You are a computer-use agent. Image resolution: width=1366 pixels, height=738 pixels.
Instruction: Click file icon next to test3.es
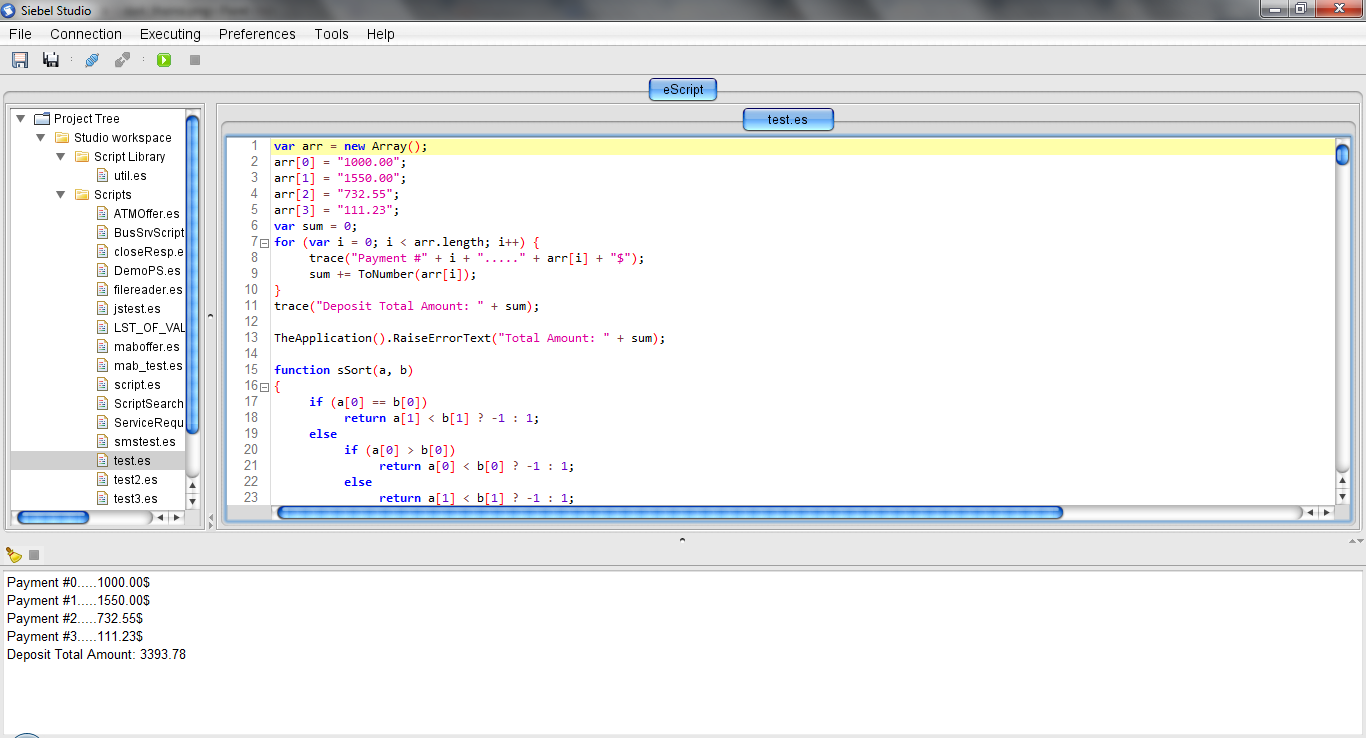click(103, 499)
